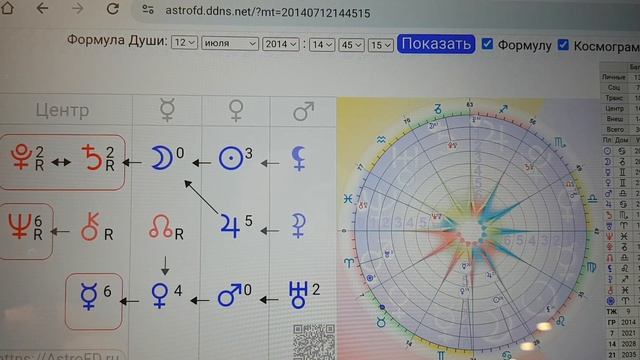Go back with the browser back arrow
Screen dimensions: 640x360
tap(42, 8)
